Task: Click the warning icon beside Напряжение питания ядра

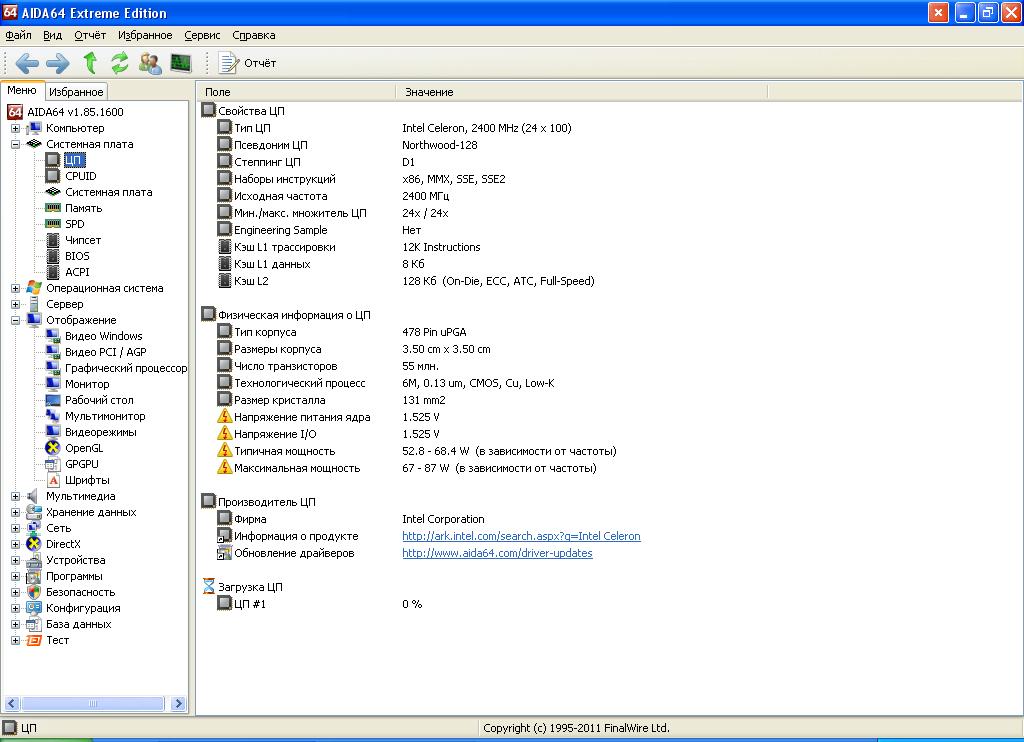Action: 224,417
